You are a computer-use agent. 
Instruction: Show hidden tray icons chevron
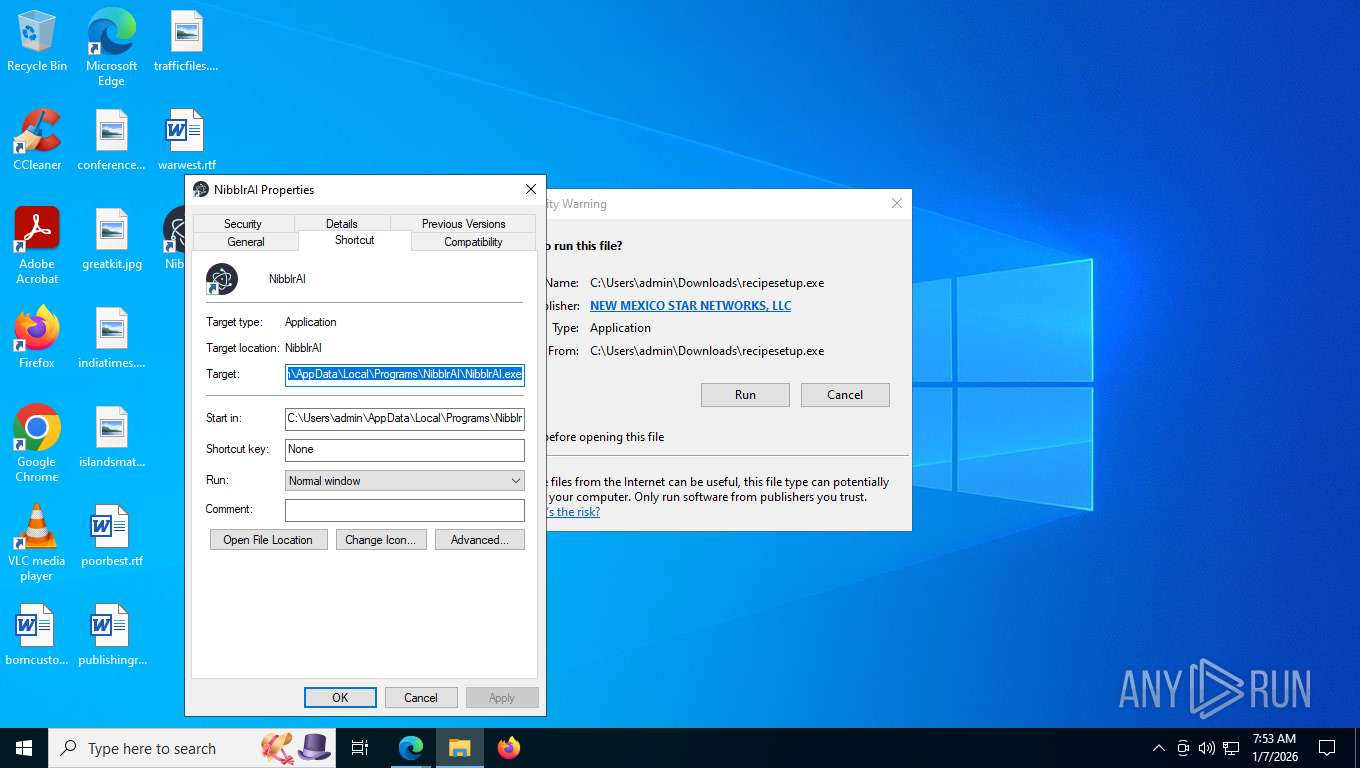tap(1159, 748)
